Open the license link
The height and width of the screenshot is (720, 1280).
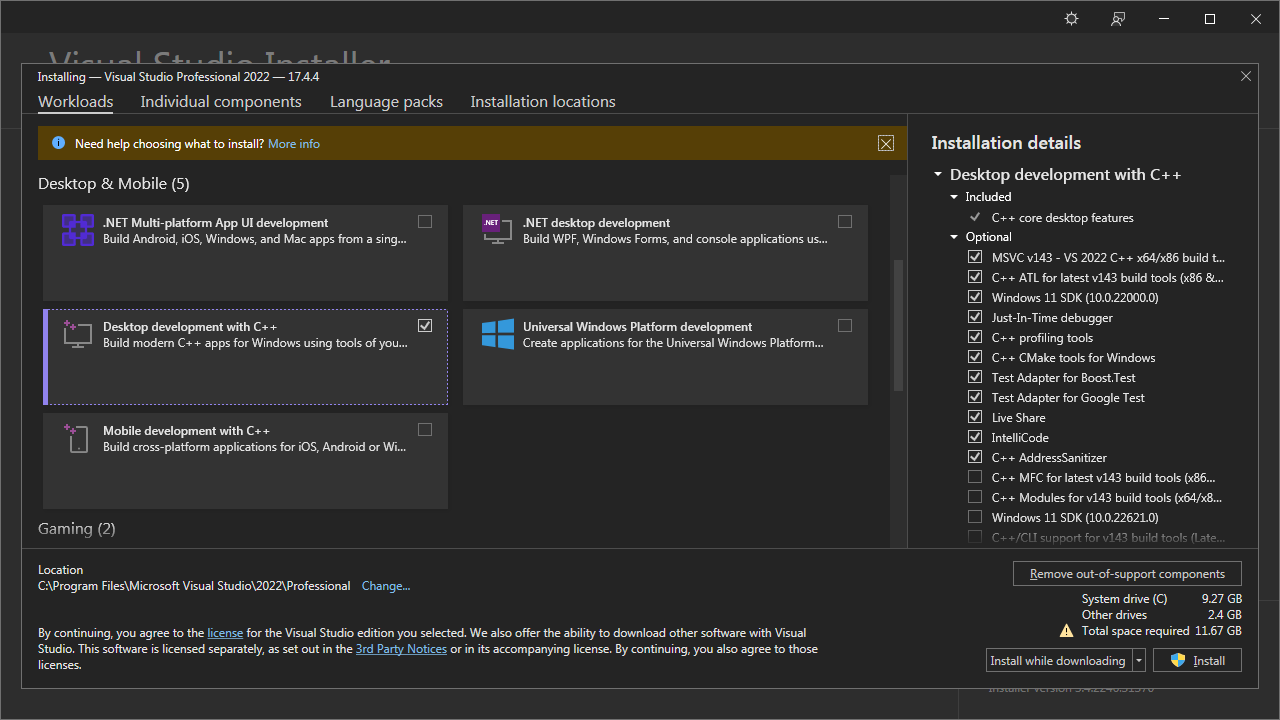click(225, 633)
